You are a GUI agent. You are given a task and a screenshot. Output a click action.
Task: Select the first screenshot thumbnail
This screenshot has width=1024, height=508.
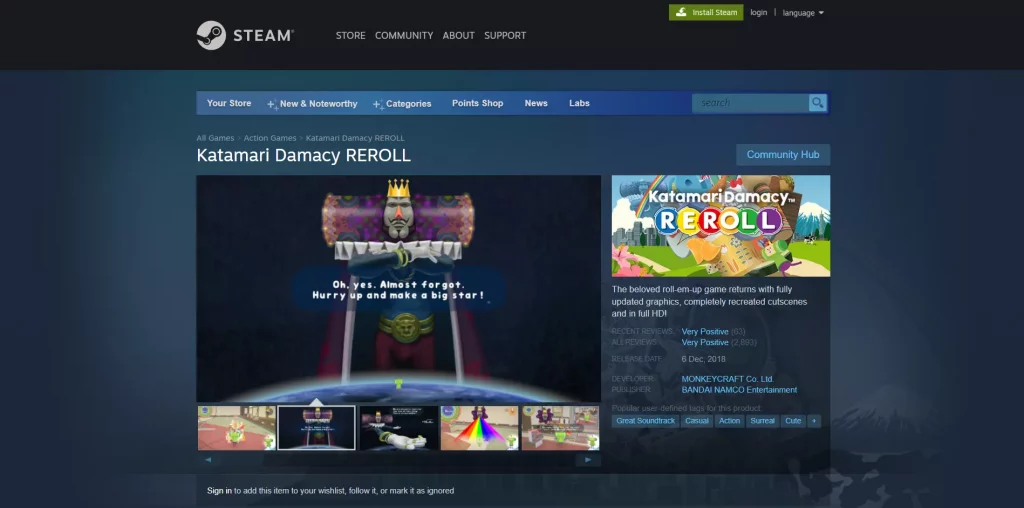coord(237,428)
